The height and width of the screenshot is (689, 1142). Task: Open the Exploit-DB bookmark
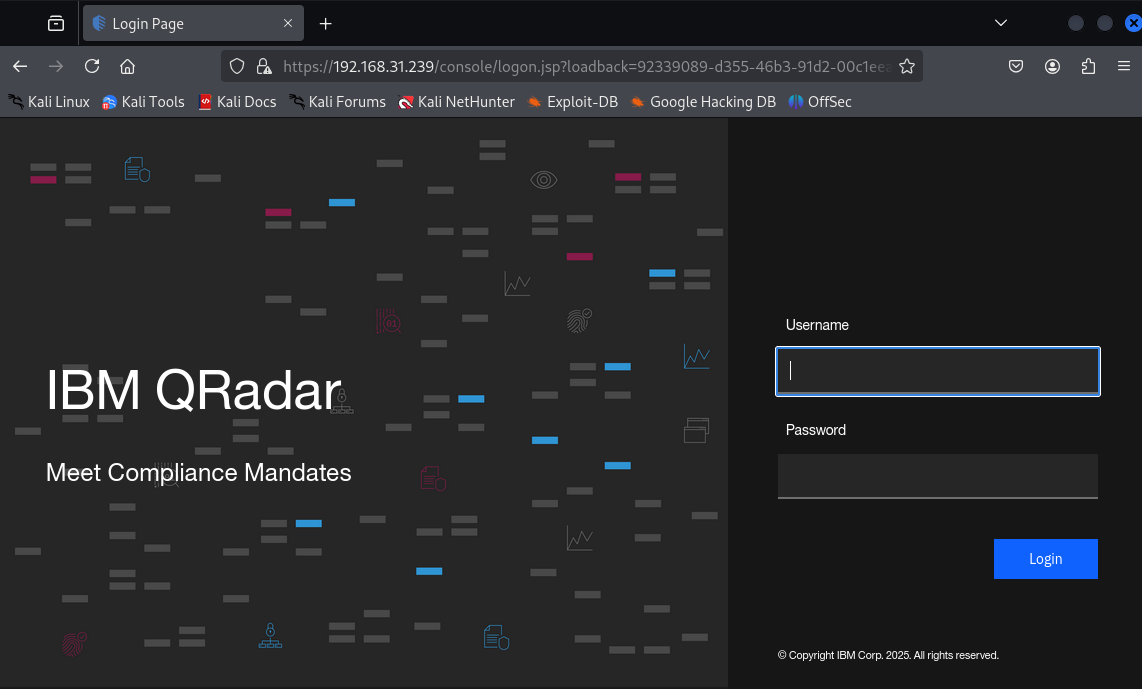pyautogui.click(x=572, y=102)
